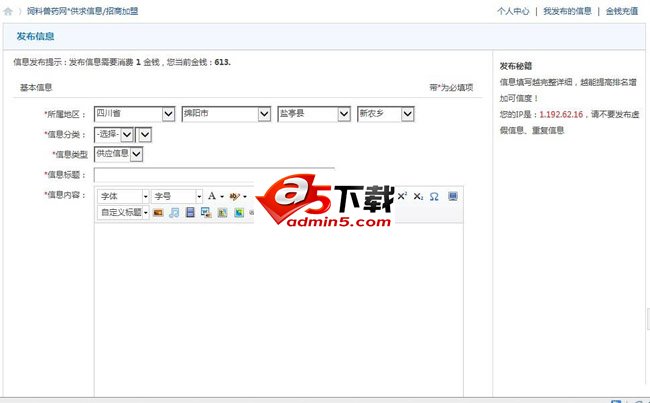Click the highlight color brush icon
The image size is (650, 403).
click(x=235, y=196)
